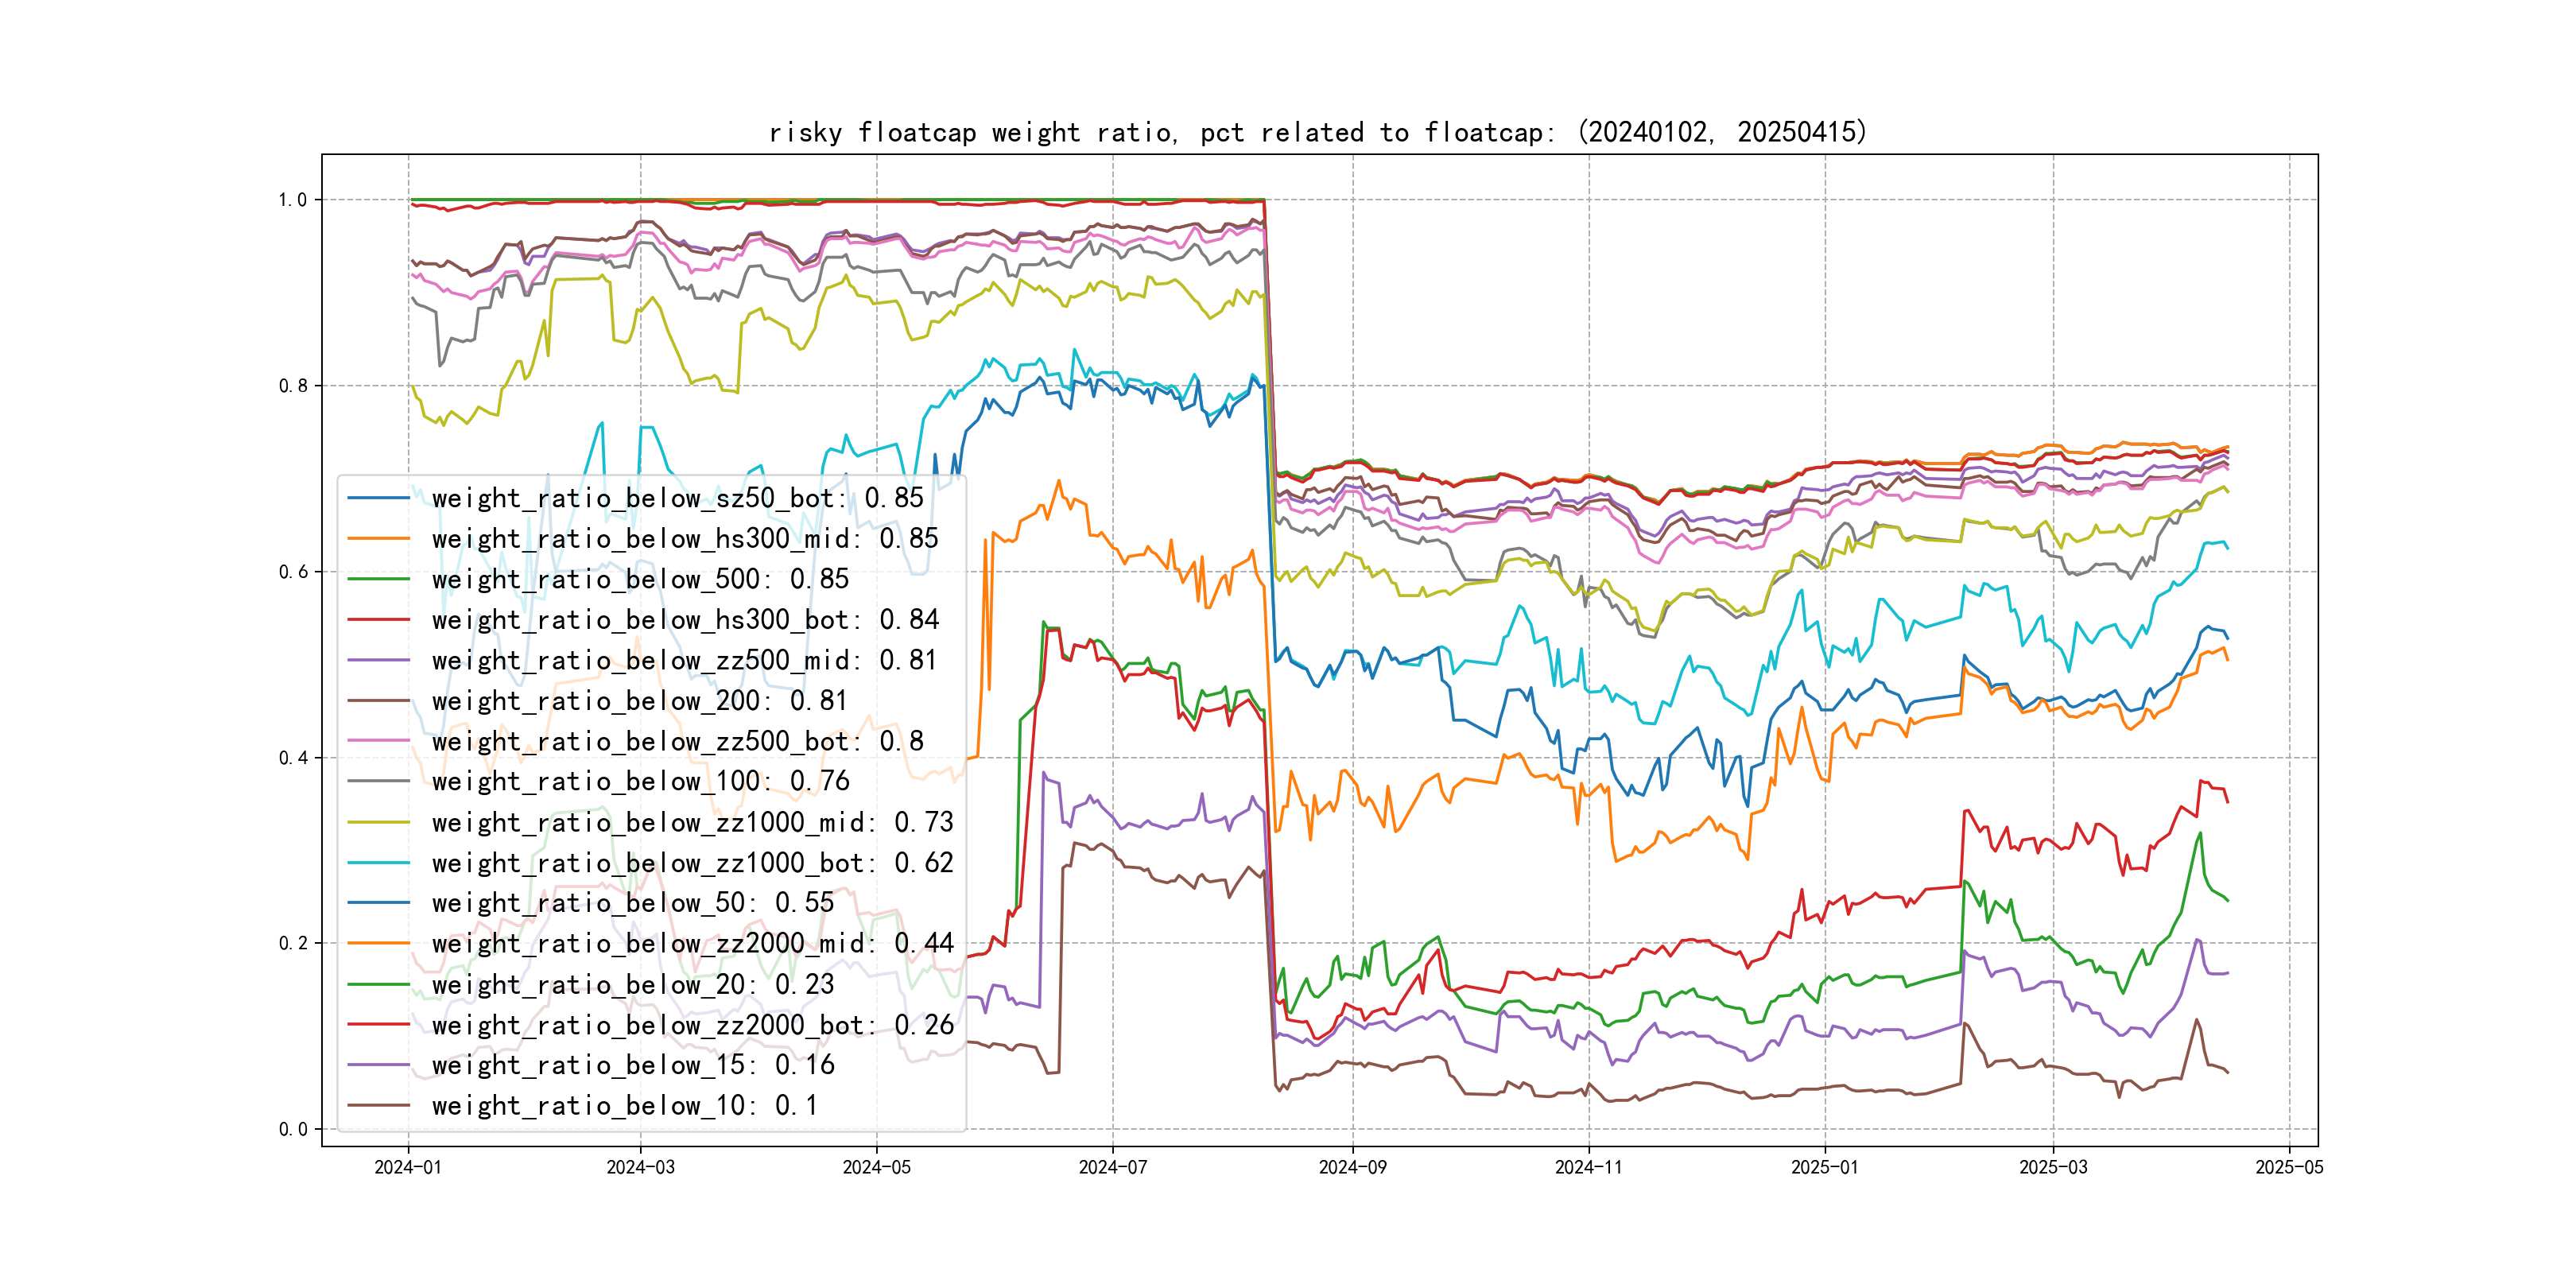The height and width of the screenshot is (1288, 2576).
Task: Select legend label weight_ratio_below_500
Action: pyautogui.click(x=640, y=579)
